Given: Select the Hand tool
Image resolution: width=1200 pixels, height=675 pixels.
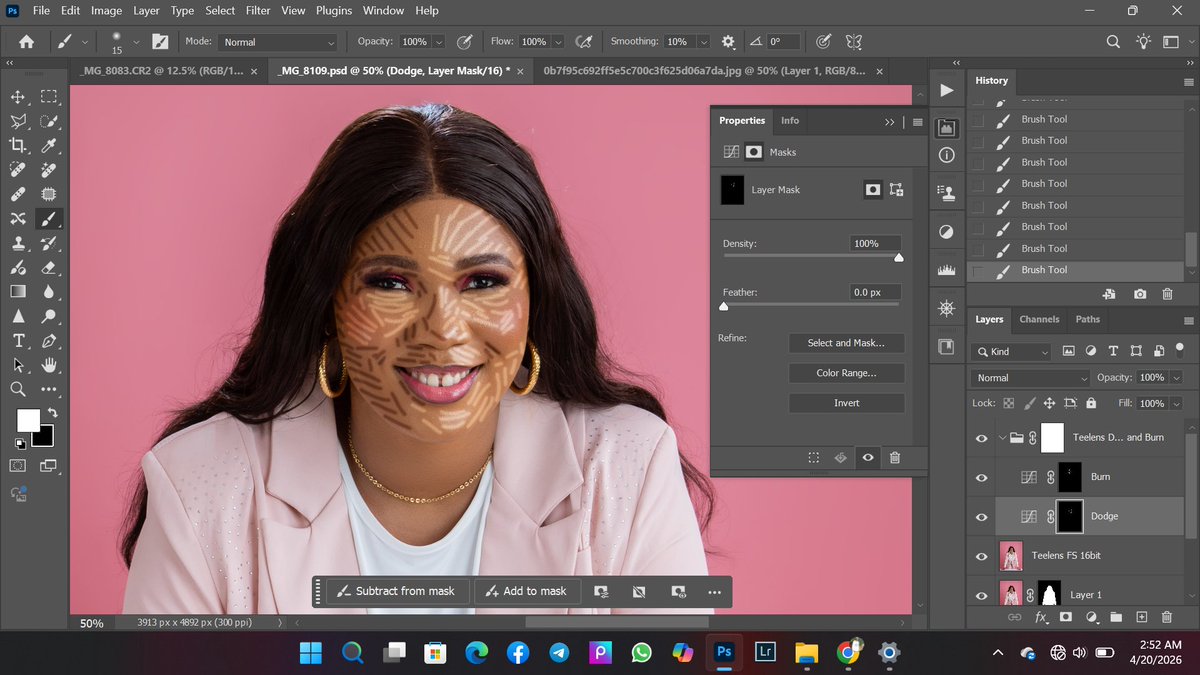Looking at the screenshot, I should [49, 365].
